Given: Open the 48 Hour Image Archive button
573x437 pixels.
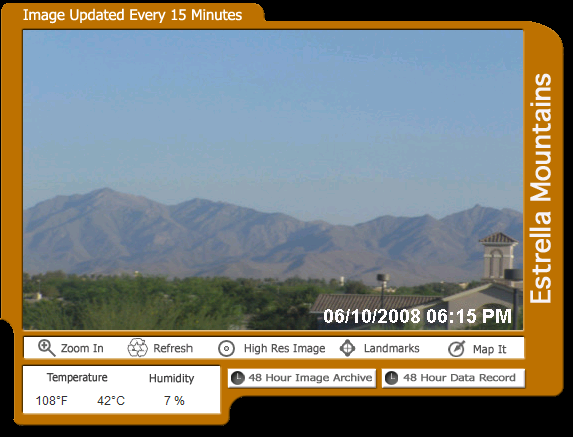Looking at the screenshot, I should coord(302,378).
